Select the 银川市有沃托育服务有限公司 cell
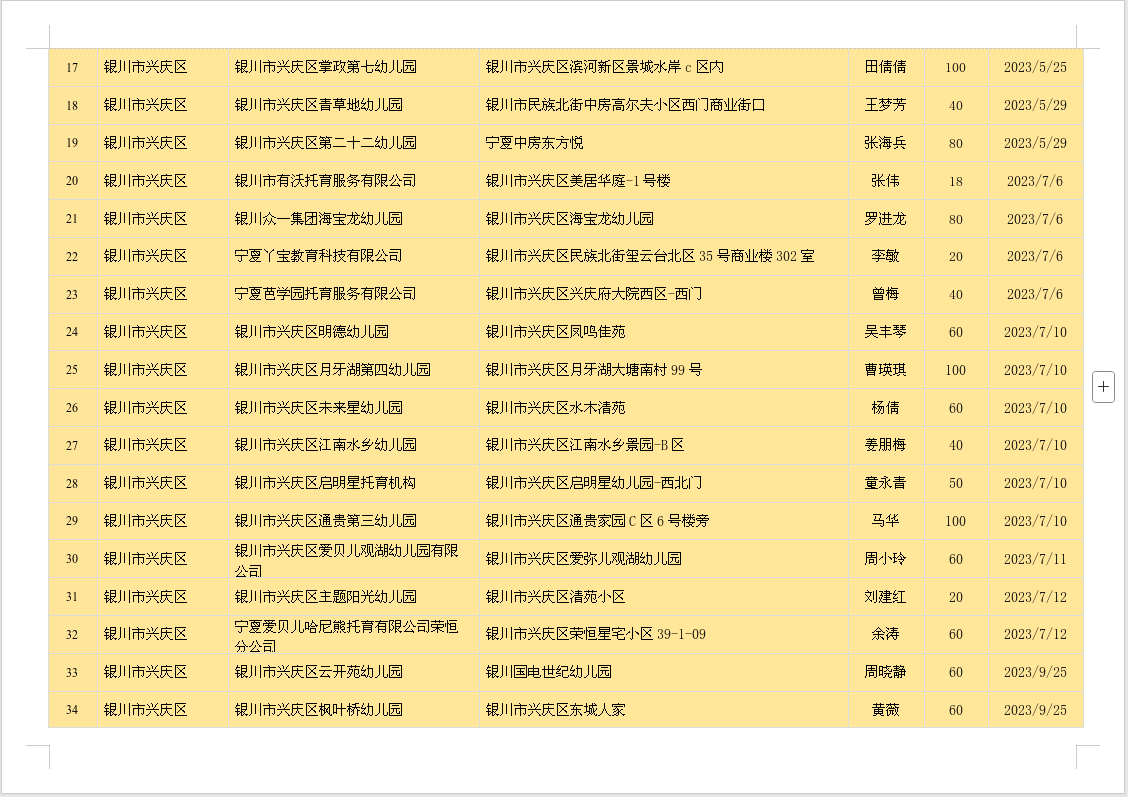 (325, 181)
